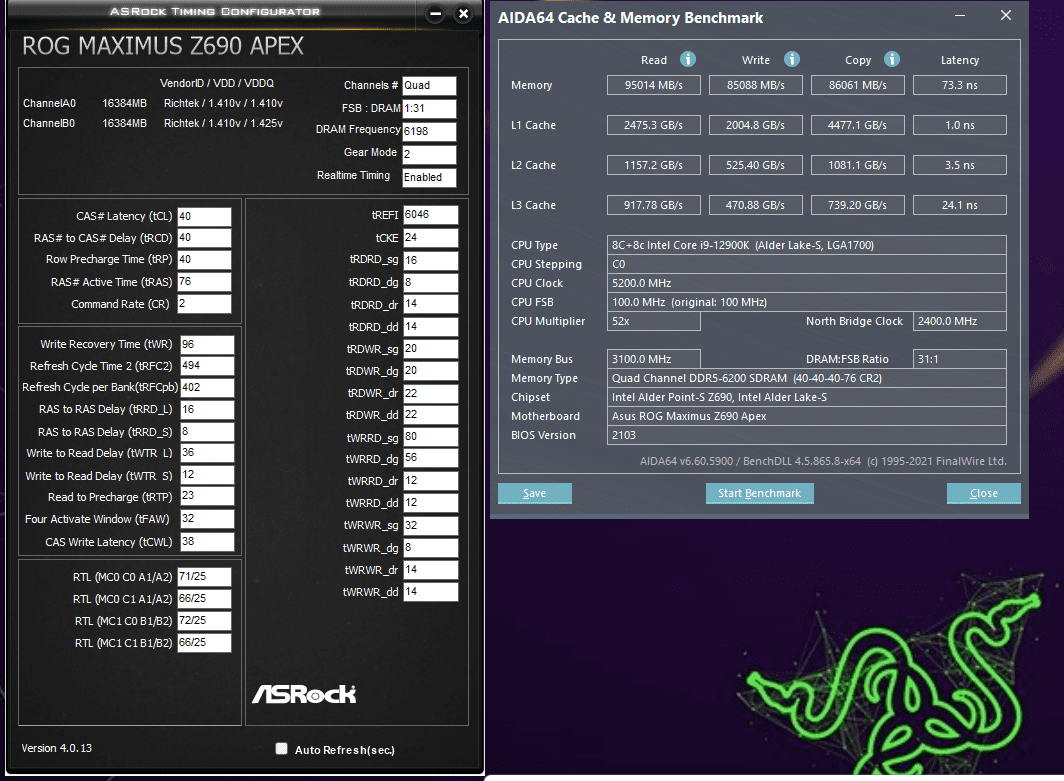Click the Memory Type value field
Image resolution: width=1064 pixels, height=781 pixels.
pos(806,378)
